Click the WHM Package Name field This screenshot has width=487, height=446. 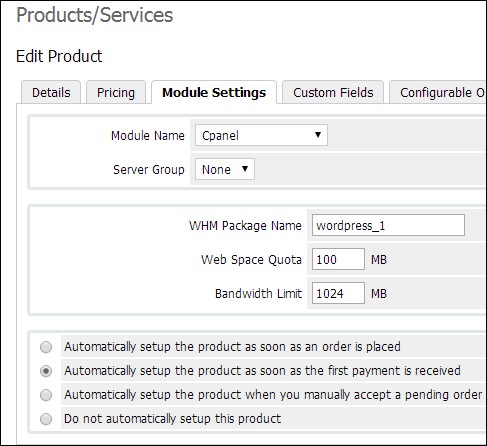point(388,225)
